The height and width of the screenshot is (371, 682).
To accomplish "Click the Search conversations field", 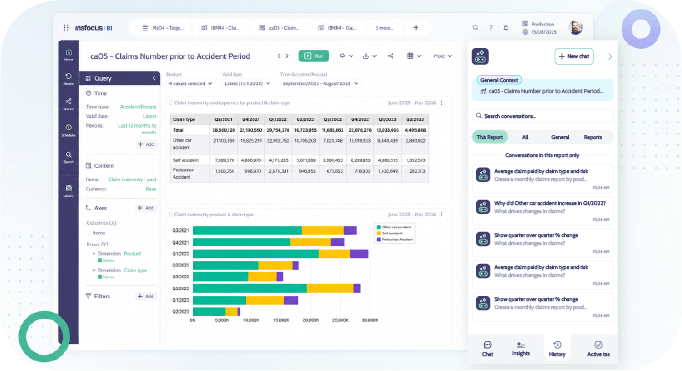I will click(x=543, y=116).
